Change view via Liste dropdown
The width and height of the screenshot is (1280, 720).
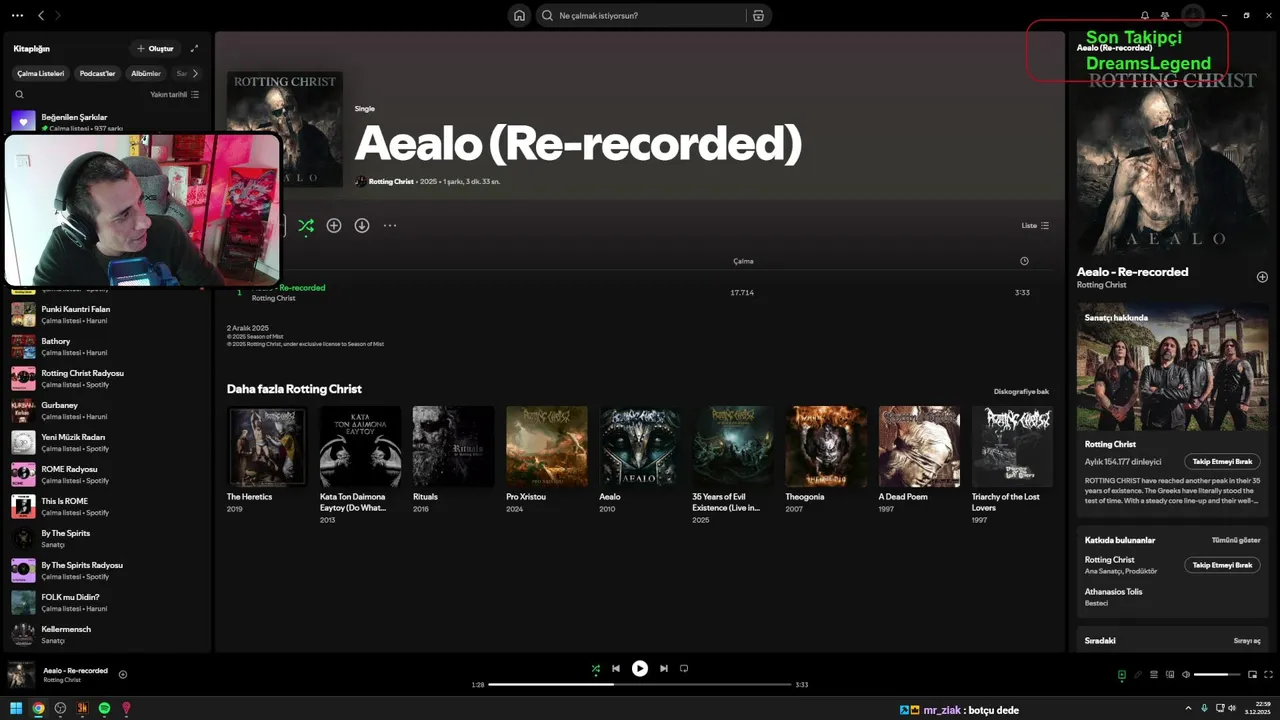(x=1035, y=226)
